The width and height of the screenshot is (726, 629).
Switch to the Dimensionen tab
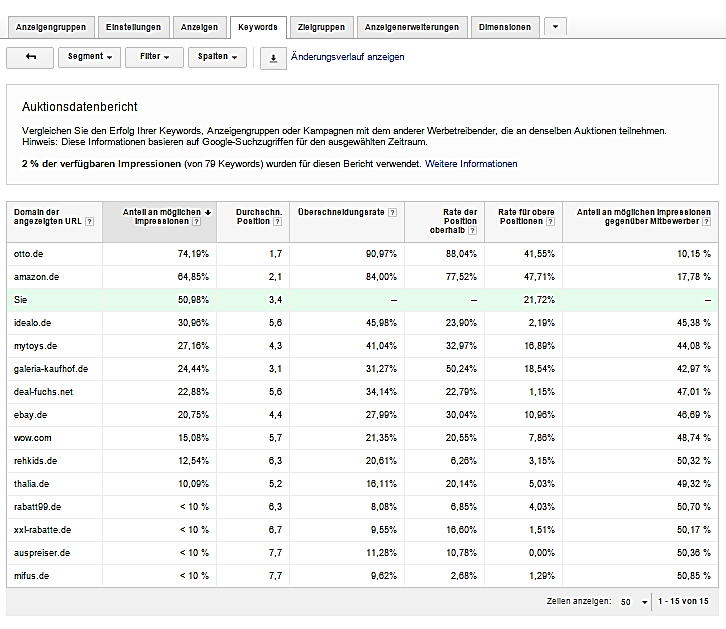pyautogui.click(x=505, y=27)
